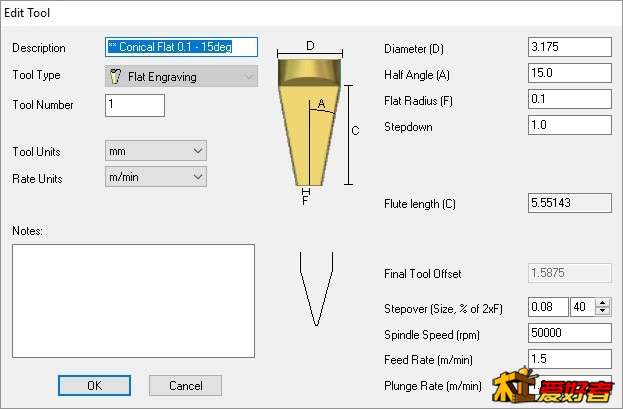Click the gold engraving tool diagram
The image size is (623, 409).
(x=310, y=122)
